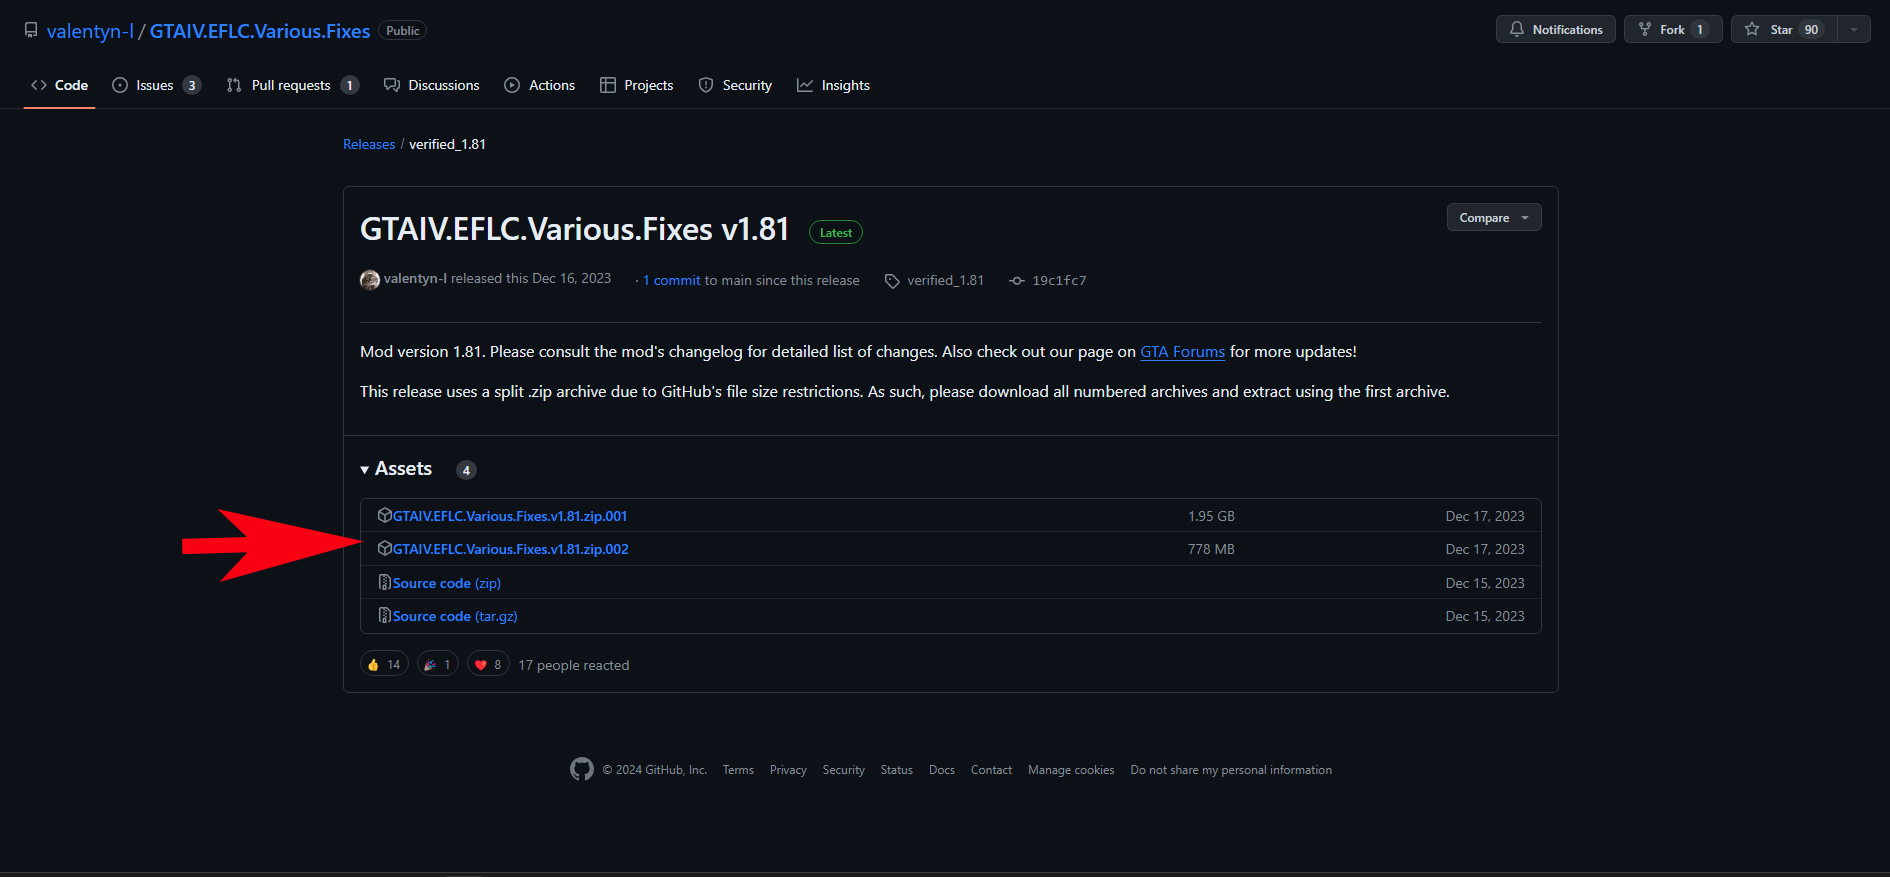The height and width of the screenshot is (877, 1890).
Task: Click the GitHub logo in the footer
Action: 581,769
